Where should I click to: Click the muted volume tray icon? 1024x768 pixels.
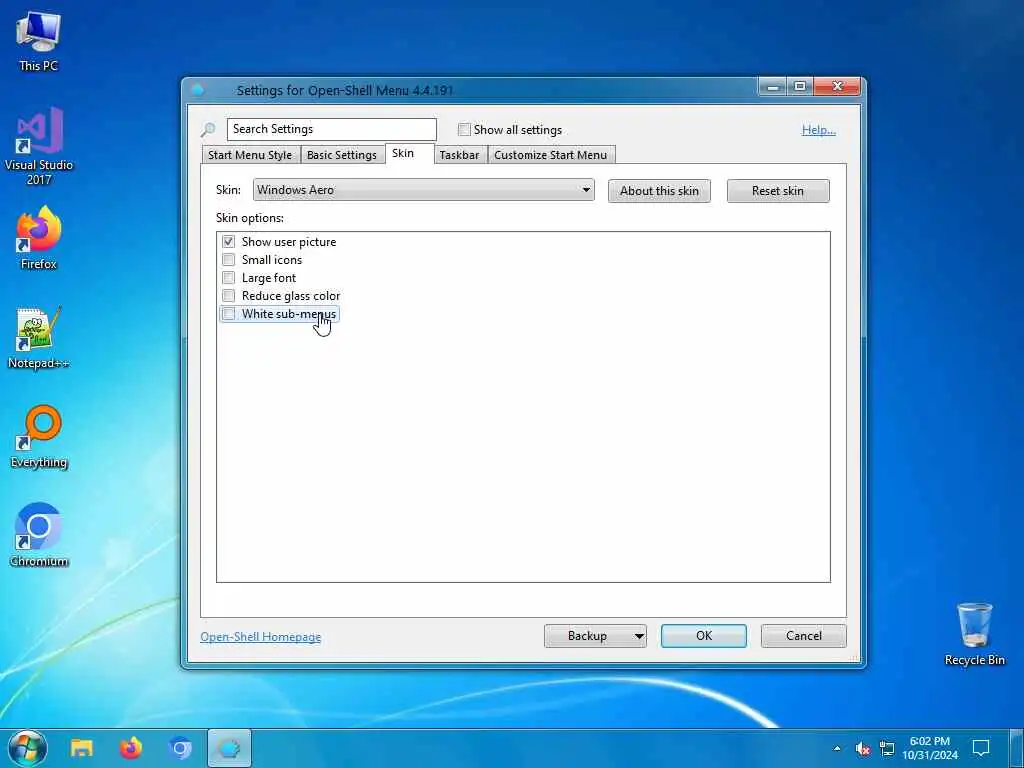pyautogui.click(x=862, y=748)
